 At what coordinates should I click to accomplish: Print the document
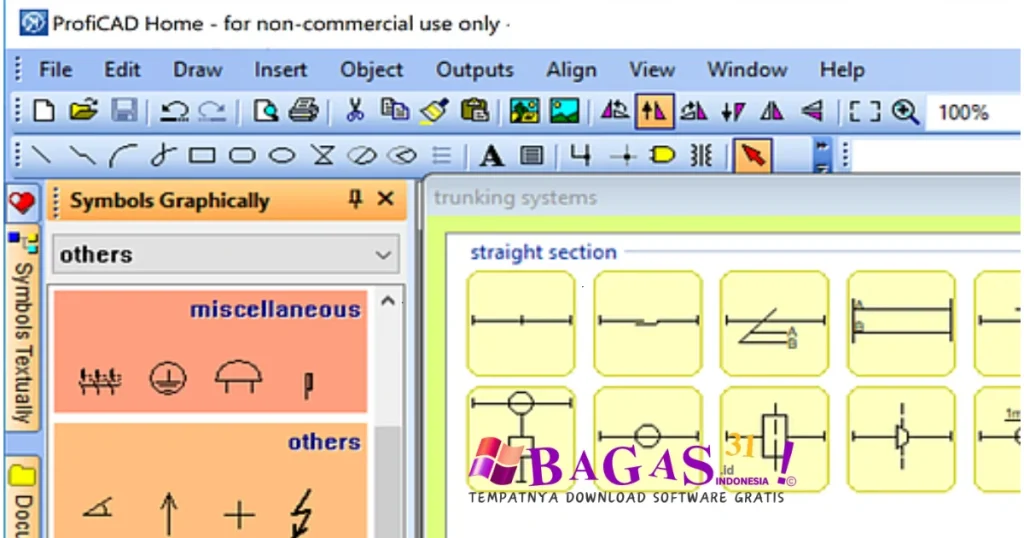pos(304,111)
